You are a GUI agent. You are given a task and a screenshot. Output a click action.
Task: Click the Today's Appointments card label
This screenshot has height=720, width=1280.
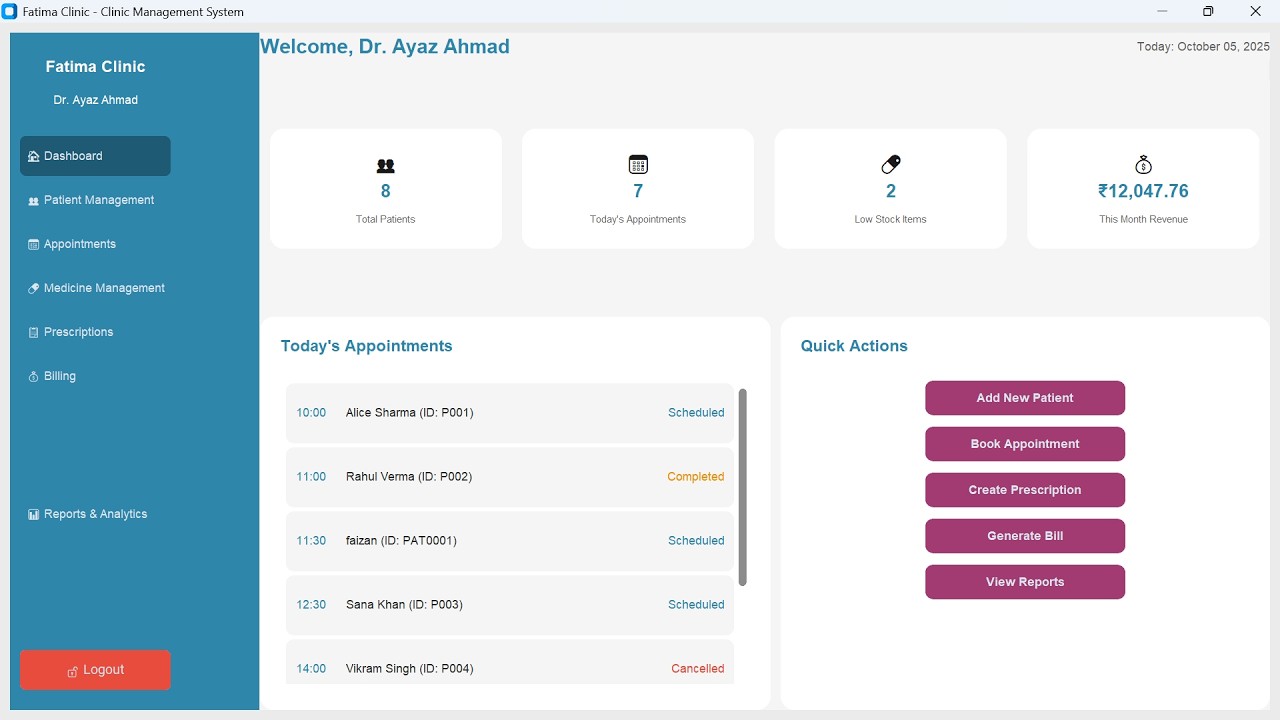(638, 219)
